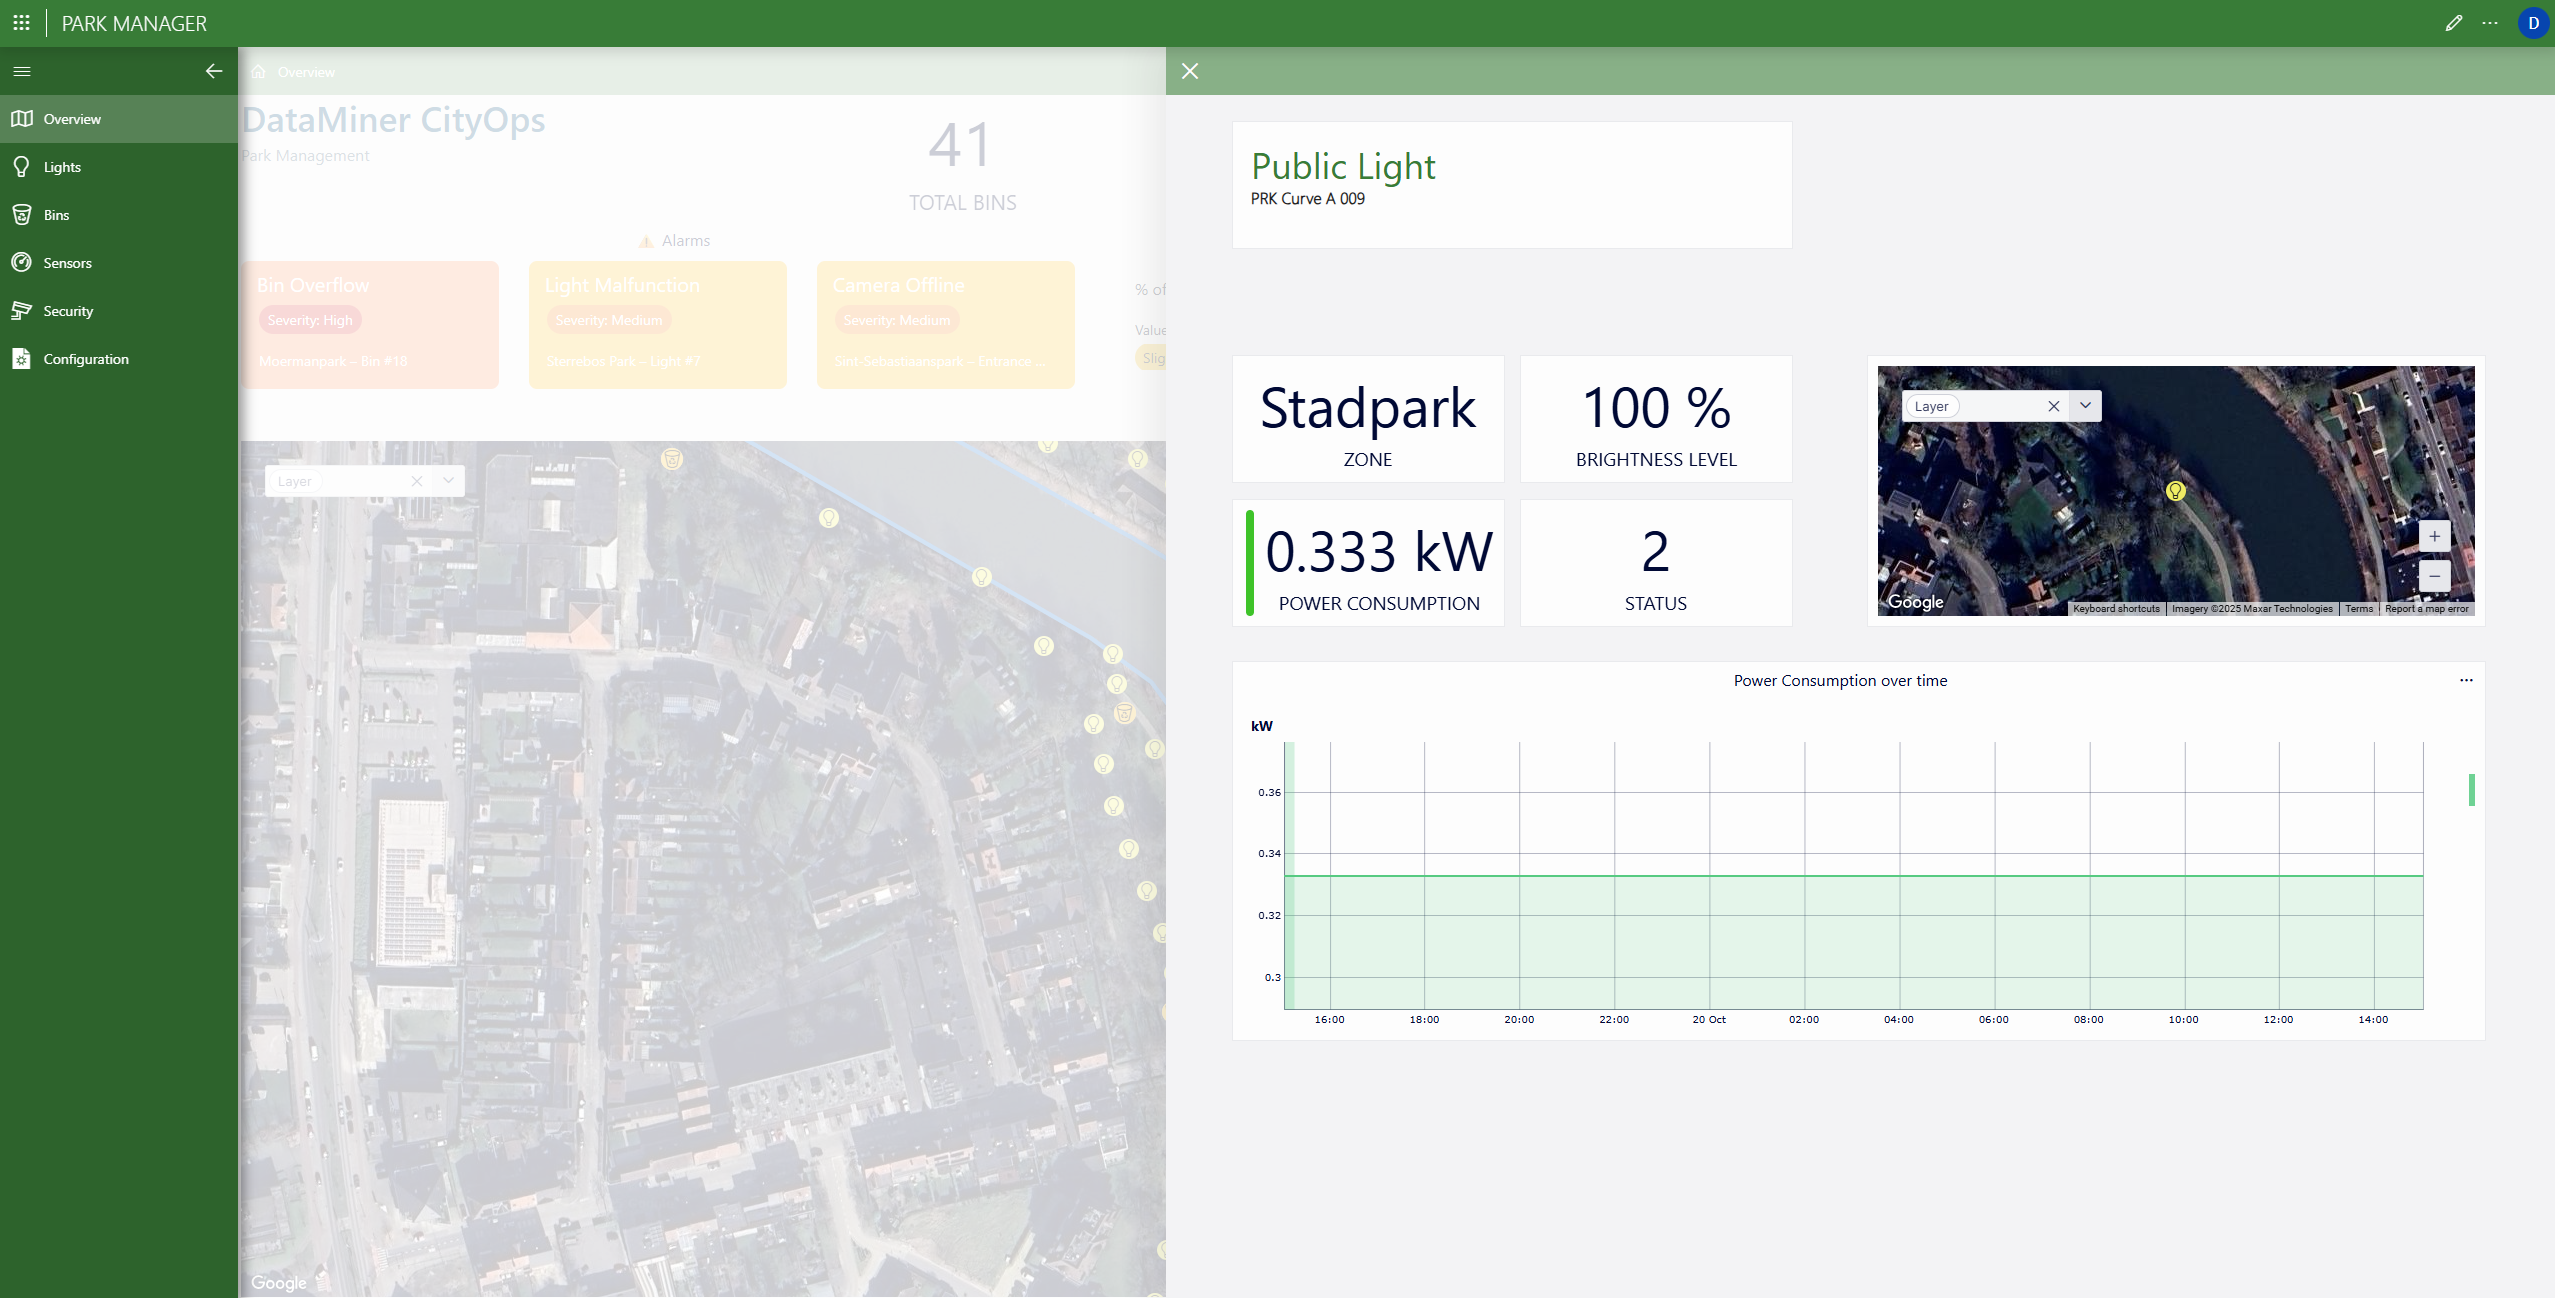Go to the Lights page
Viewport: 2555px width, 1298px height.
pyautogui.click(x=62, y=167)
